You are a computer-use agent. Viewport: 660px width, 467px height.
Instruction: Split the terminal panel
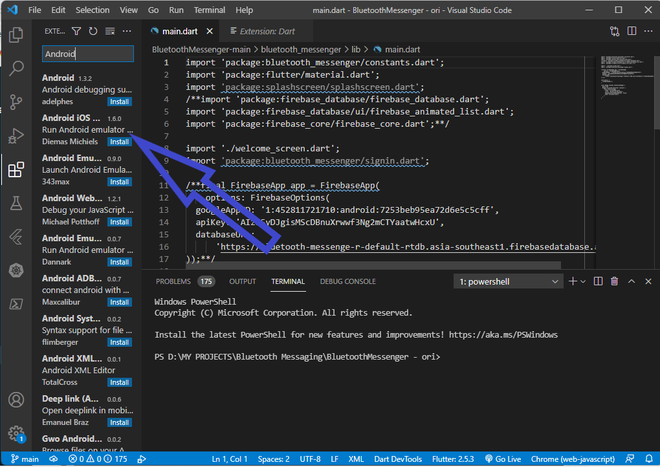598,281
